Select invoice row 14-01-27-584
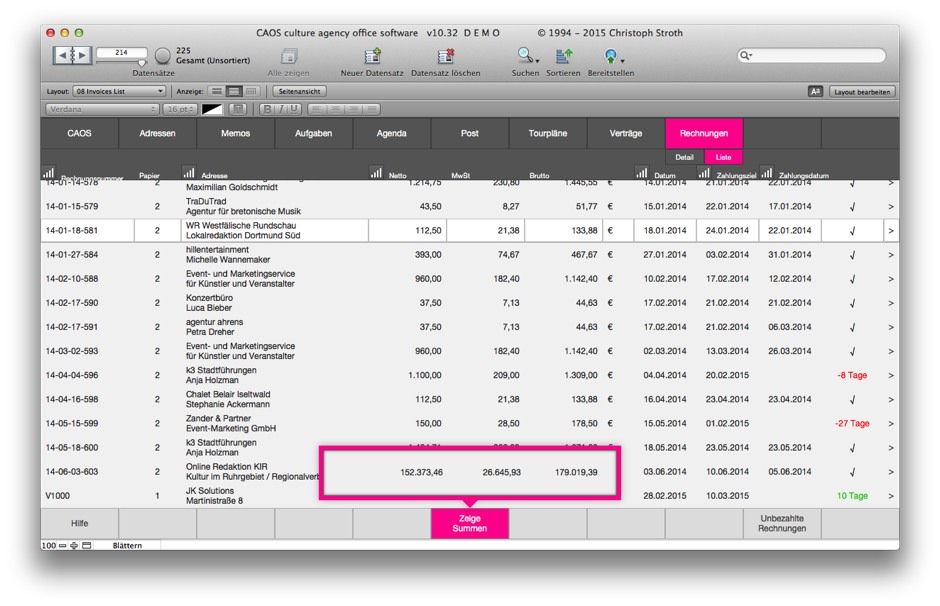940x606 pixels. click(x=470, y=255)
